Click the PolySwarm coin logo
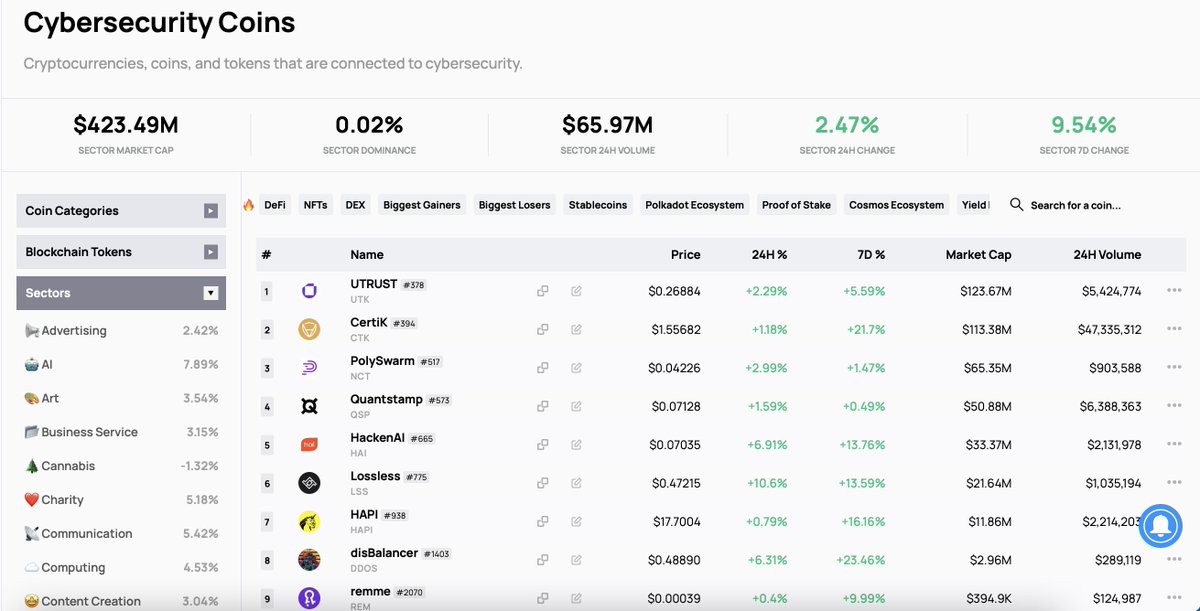The width and height of the screenshot is (1200, 611). 309,368
